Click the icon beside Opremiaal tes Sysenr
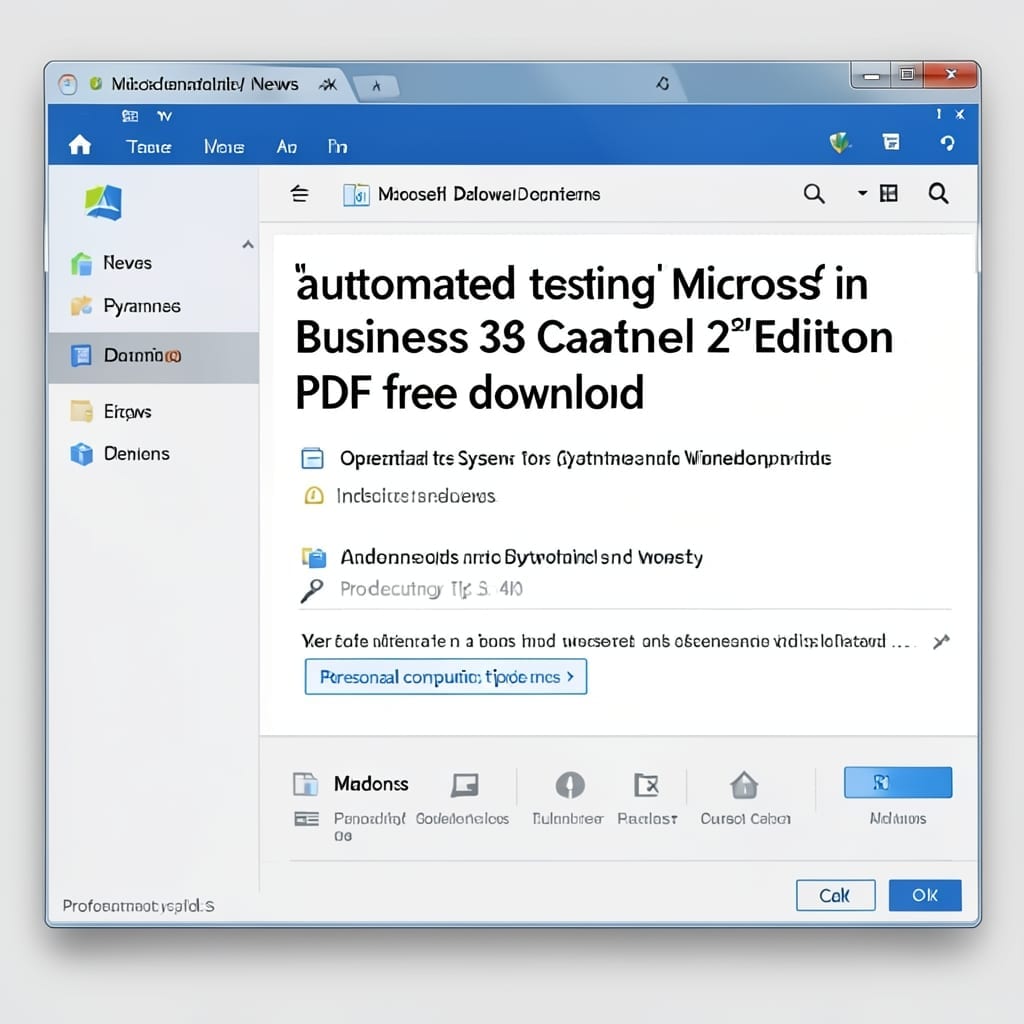 312,458
